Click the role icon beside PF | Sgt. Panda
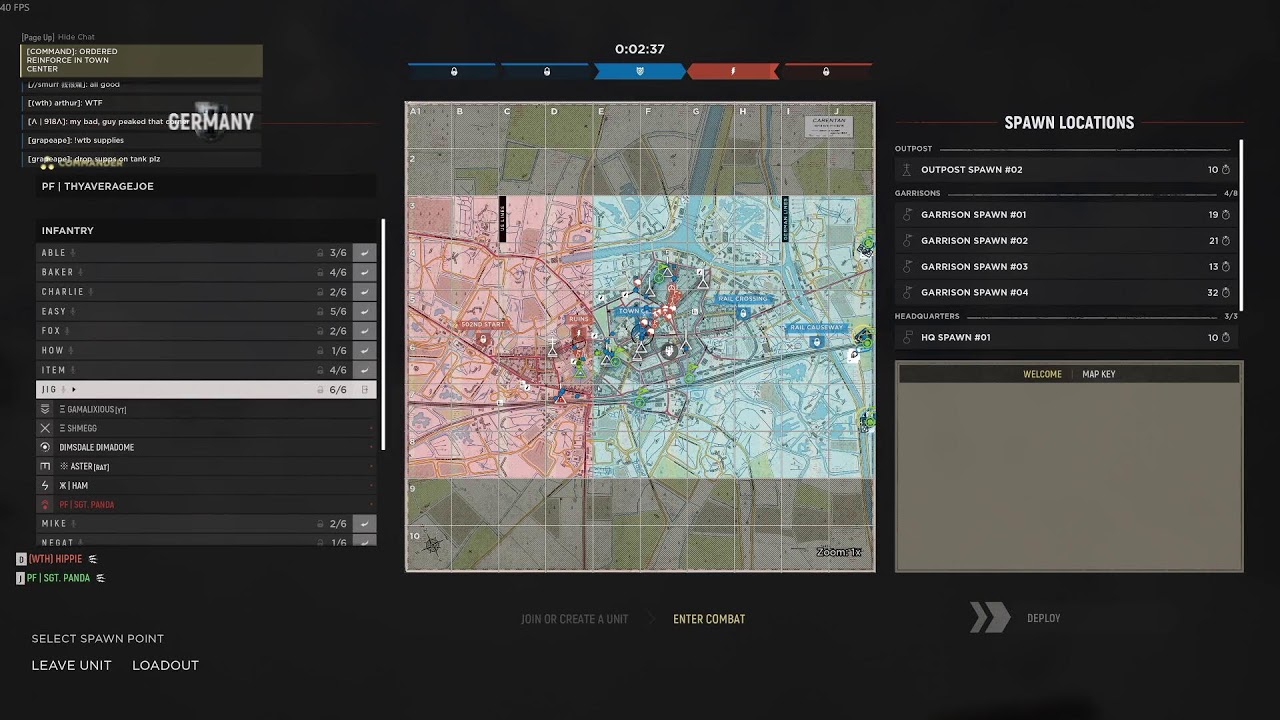Viewport: 1280px width, 720px height. click(x=45, y=505)
